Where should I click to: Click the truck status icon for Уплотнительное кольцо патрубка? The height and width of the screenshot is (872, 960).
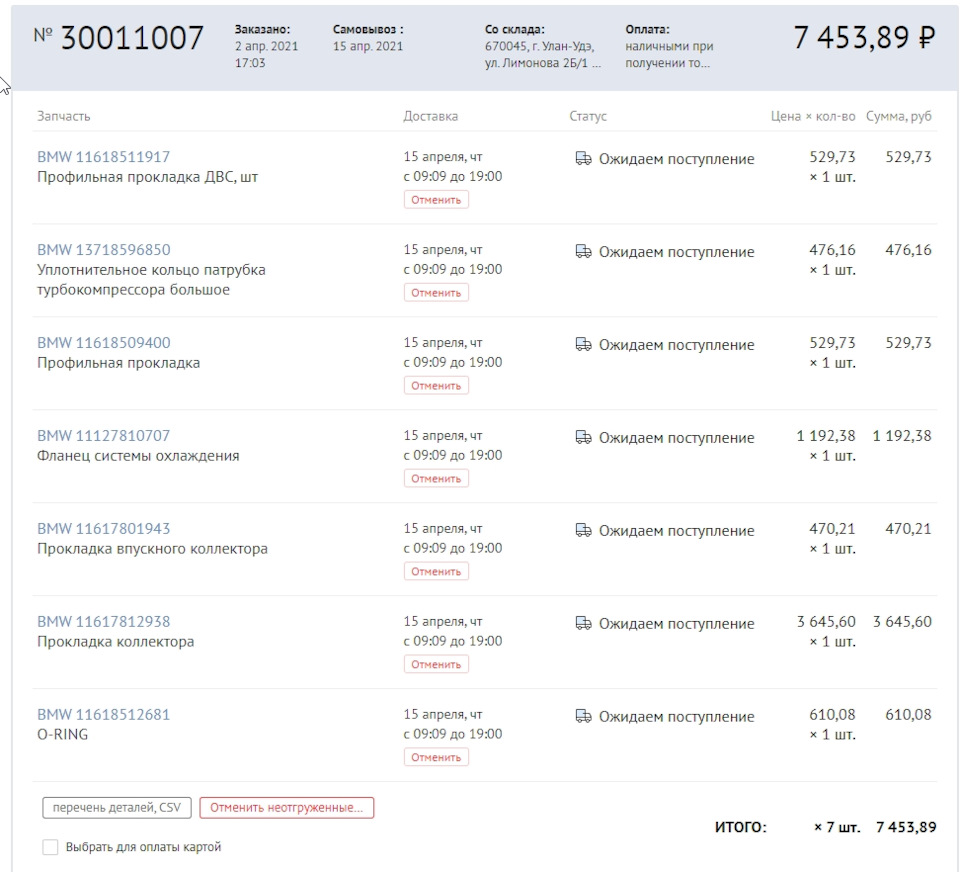pos(586,252)
